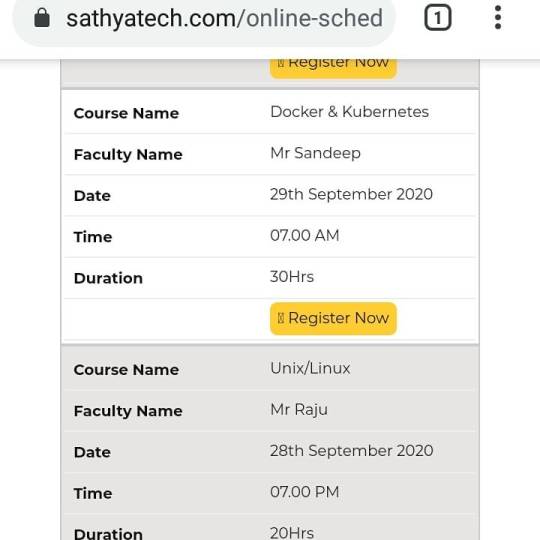
Task: Open the tab switcher showing 1 tab
Action: [437, 18]
